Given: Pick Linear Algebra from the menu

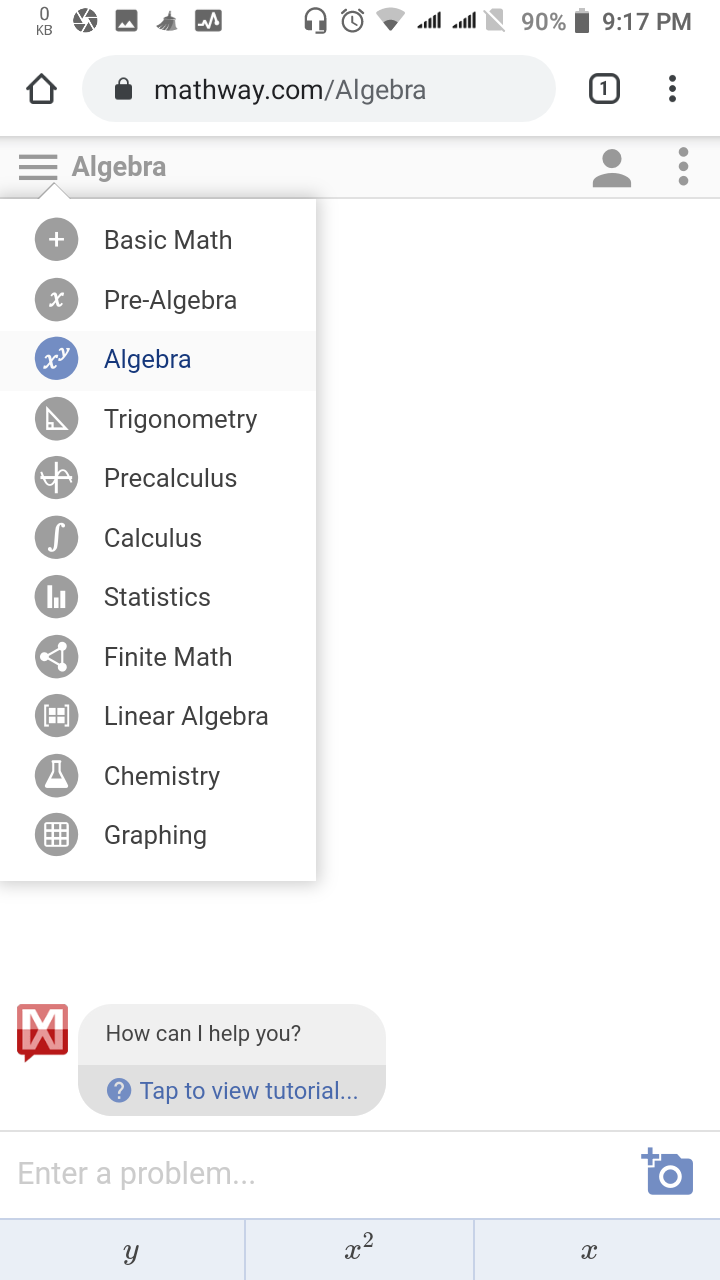Looking at the screenshot, I should [186, 716].
